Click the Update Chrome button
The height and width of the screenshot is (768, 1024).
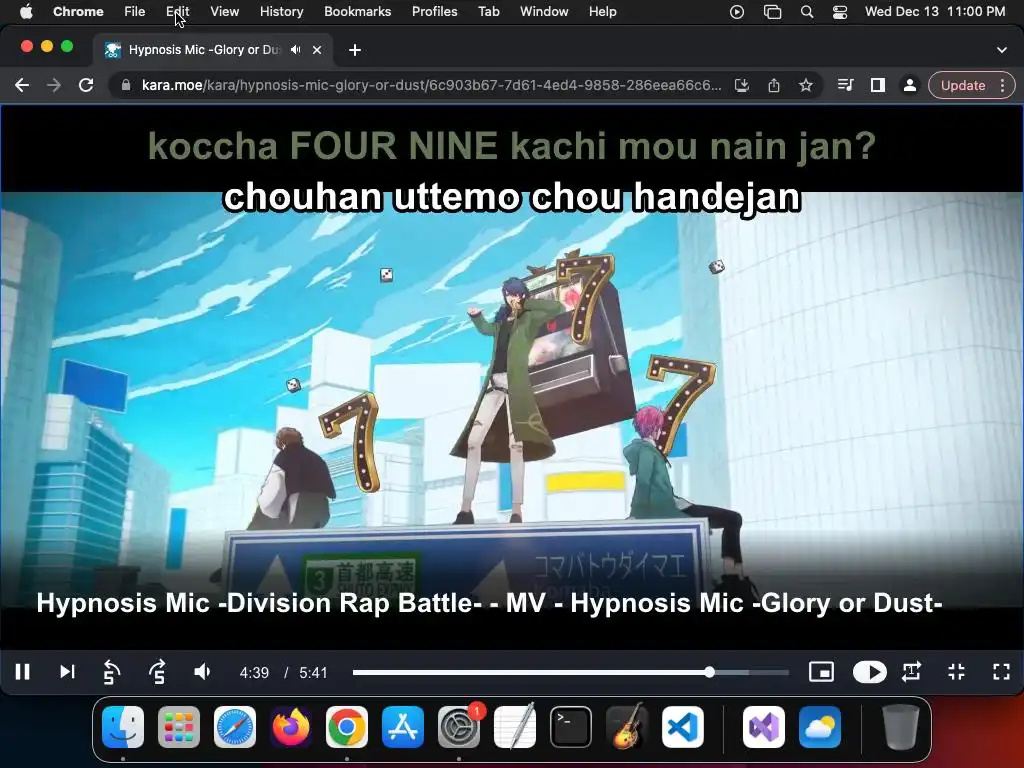pos(963,86)
